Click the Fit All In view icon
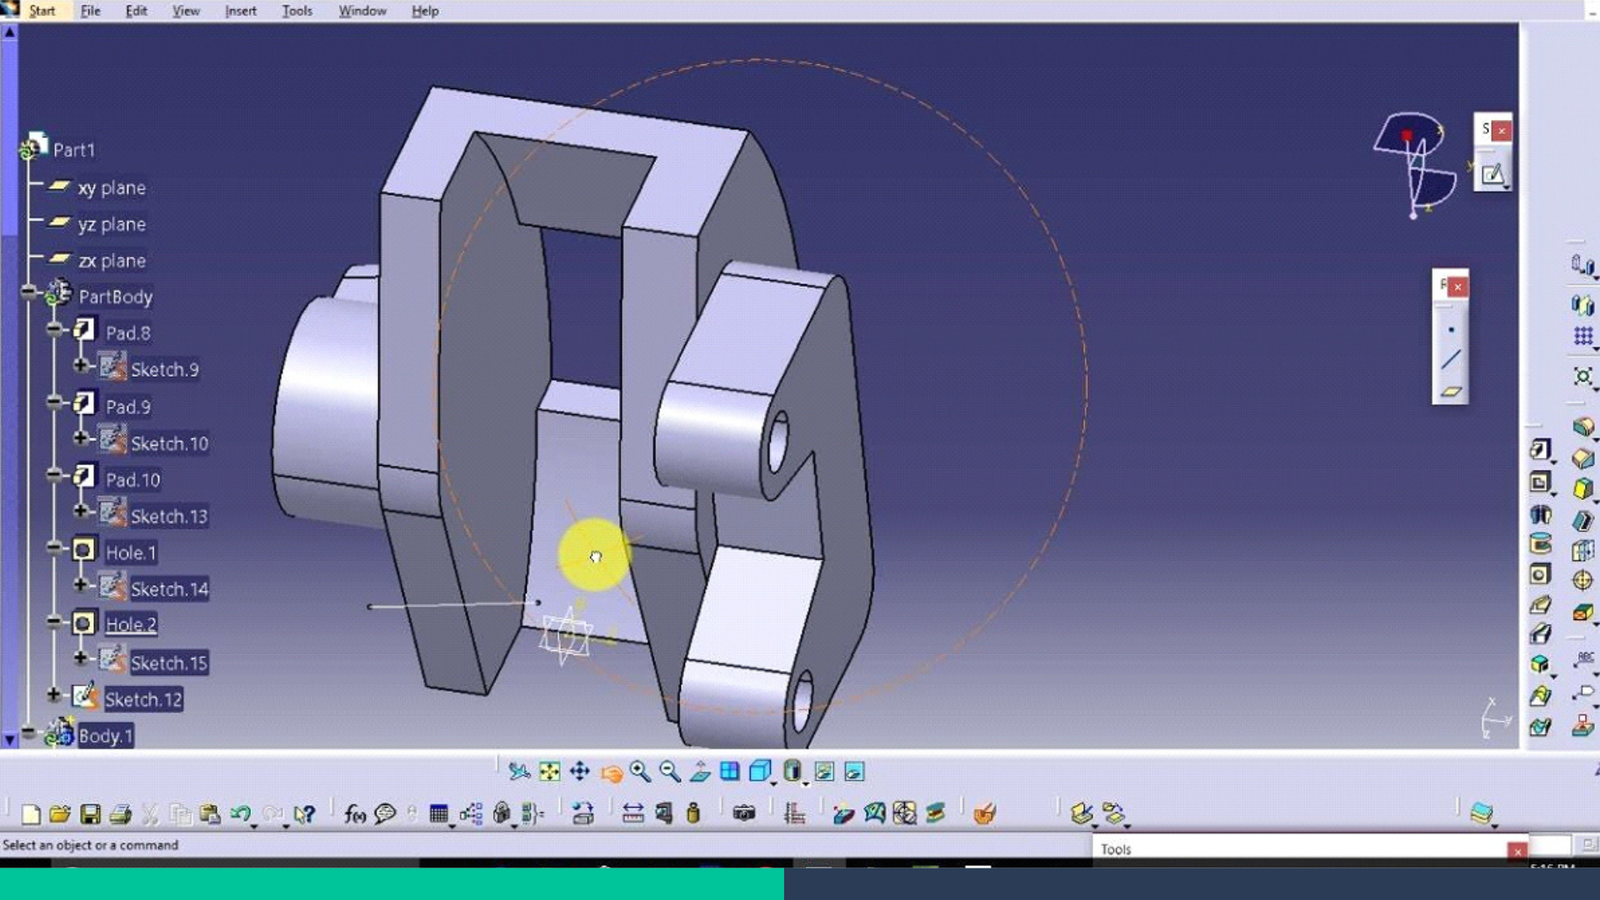This screenshot has width=1600, height=900. tap(549, 771)
